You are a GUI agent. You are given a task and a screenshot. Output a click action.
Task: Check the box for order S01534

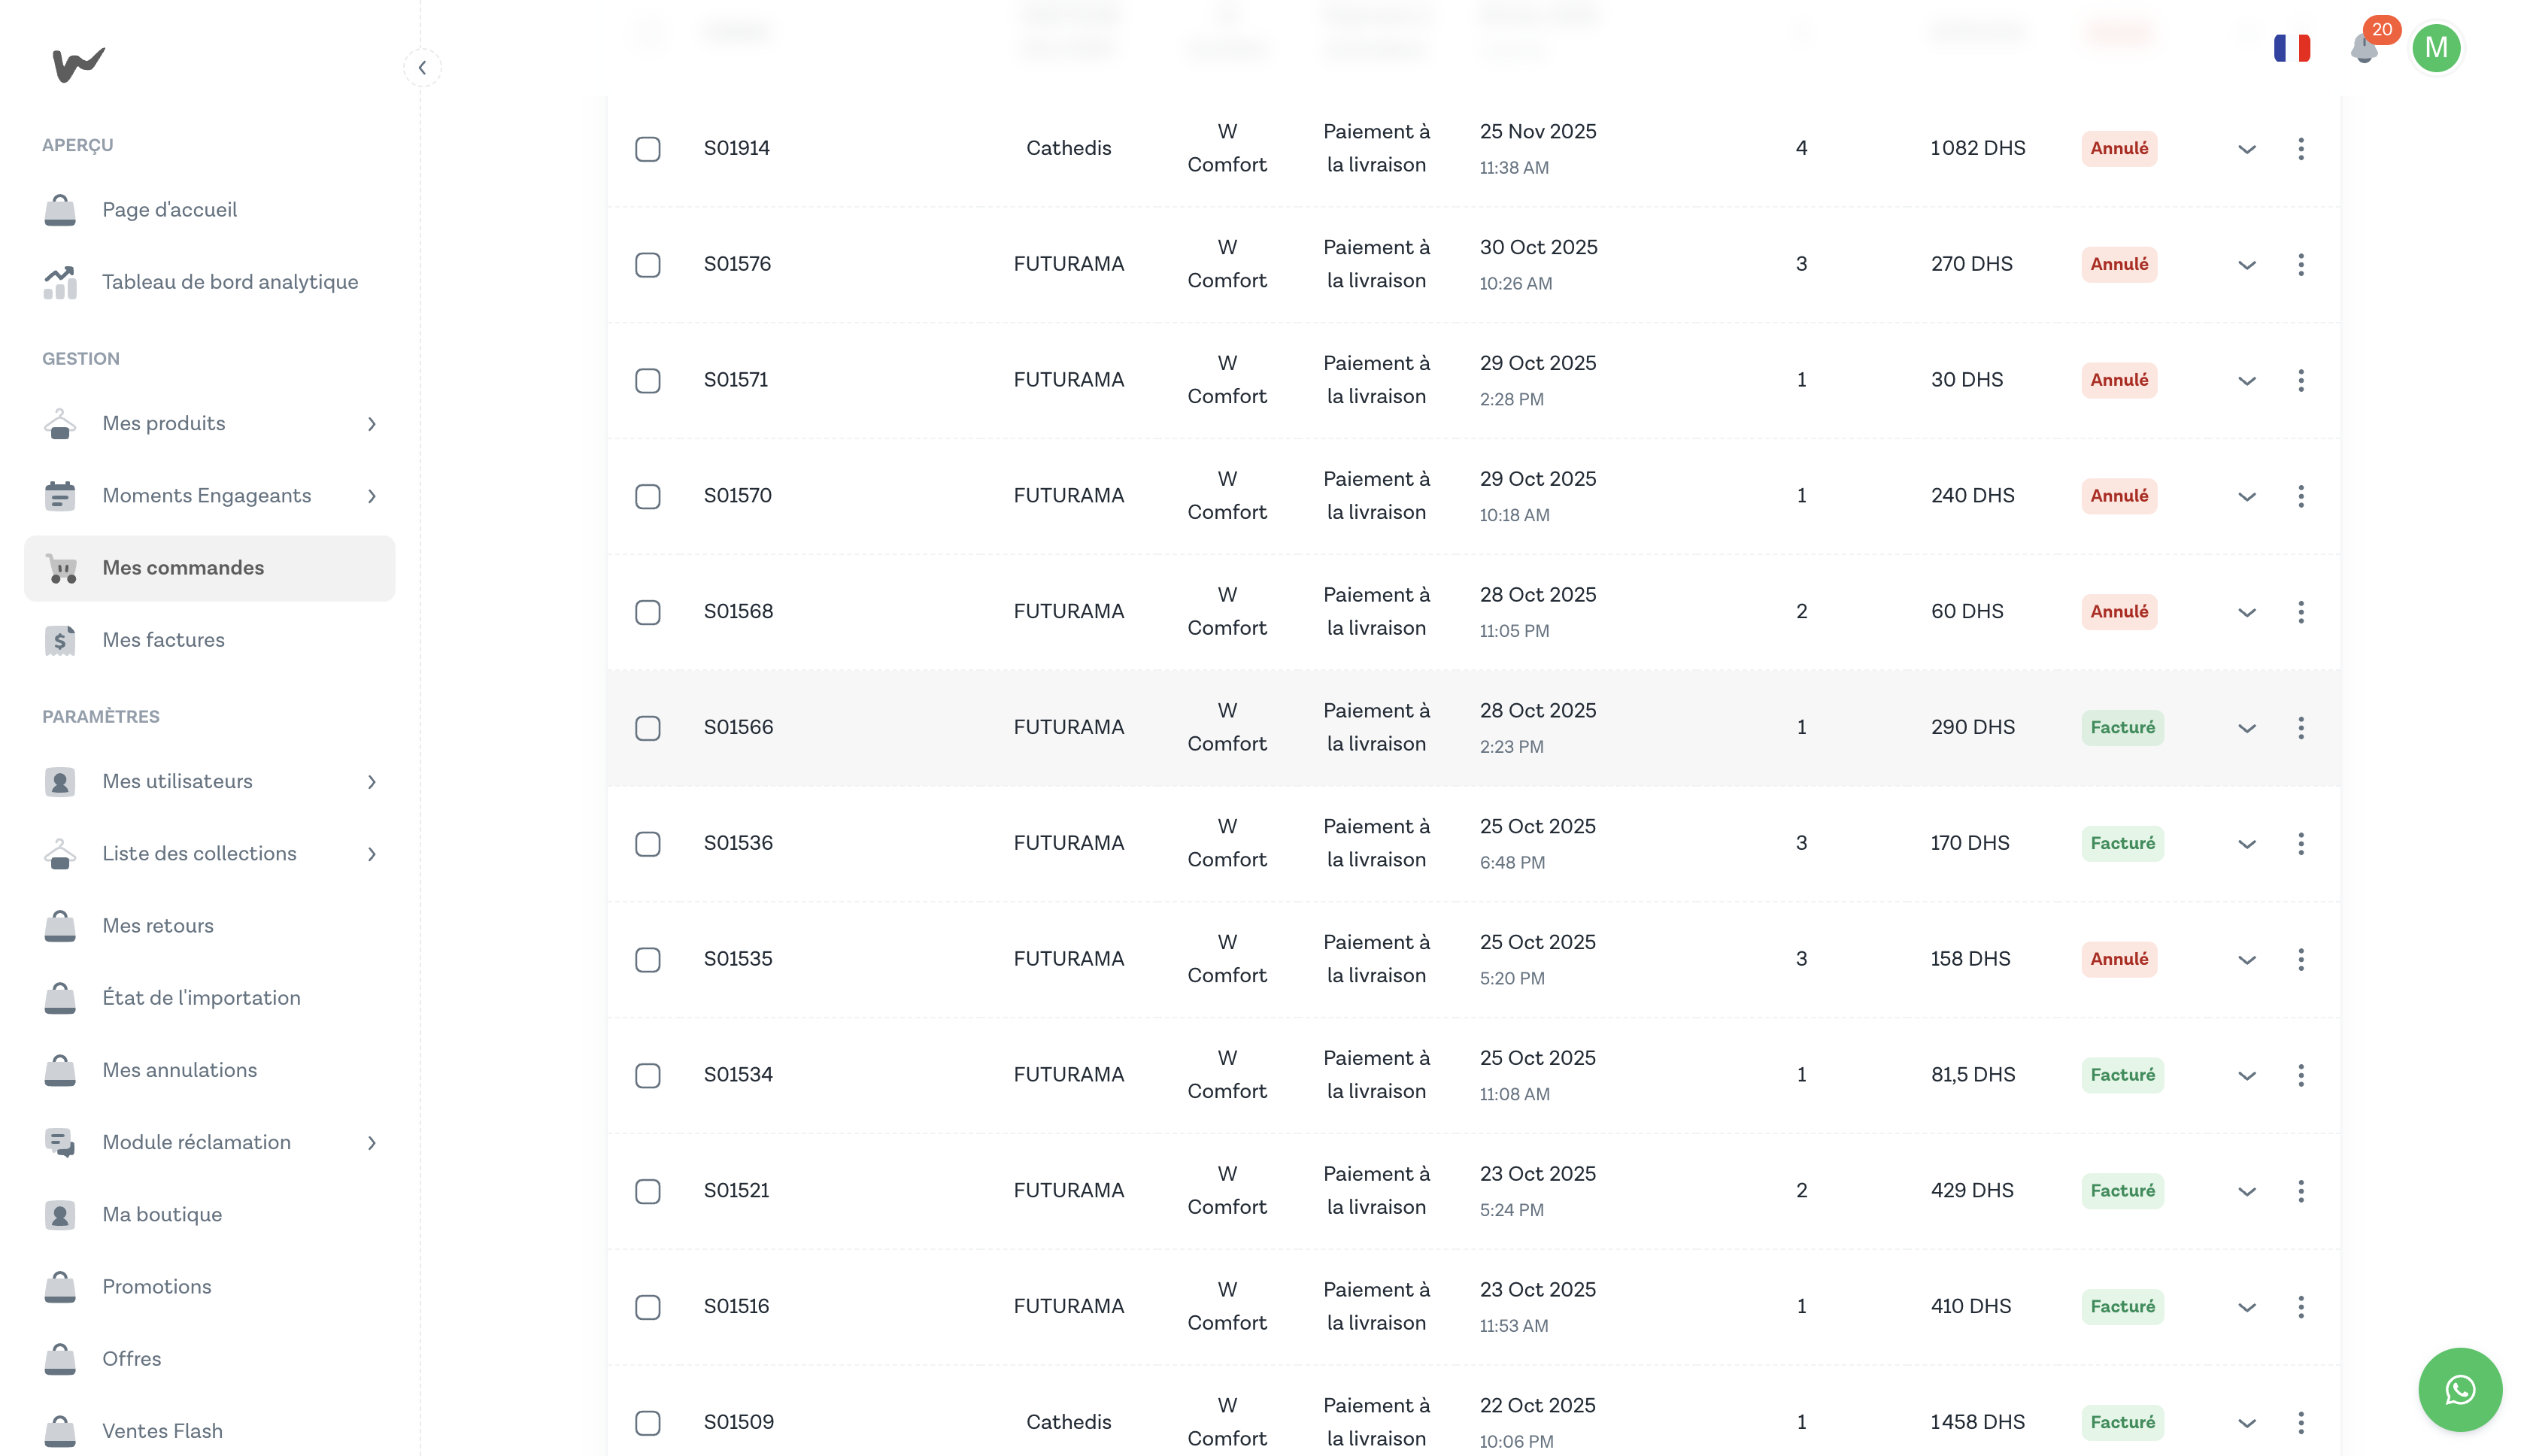point(648,1075)
